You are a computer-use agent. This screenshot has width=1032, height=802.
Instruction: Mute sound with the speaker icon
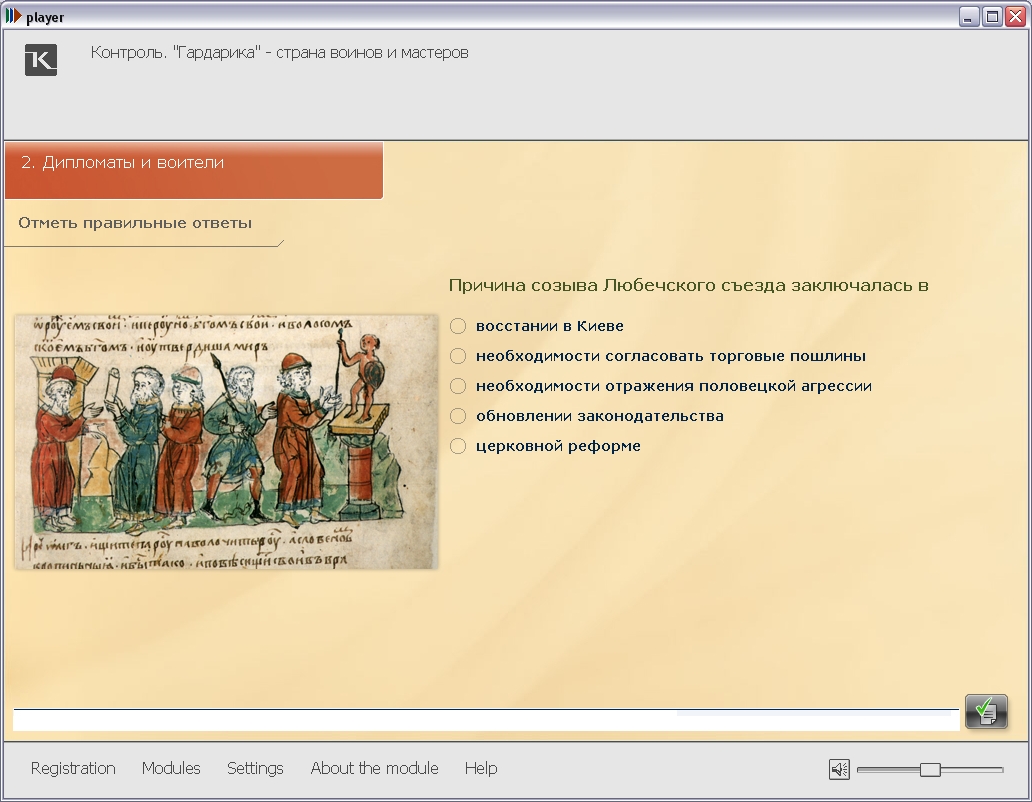coord(839,769)
